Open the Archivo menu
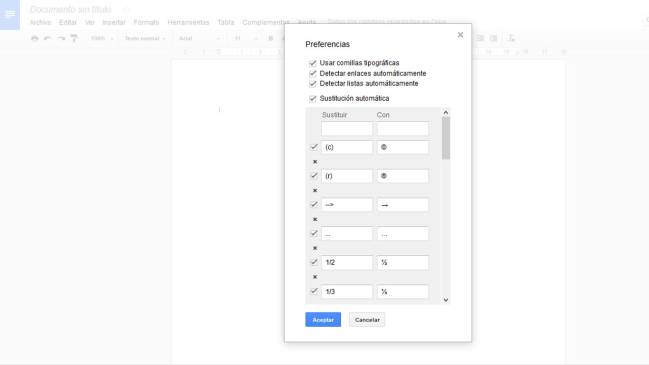 41,22
